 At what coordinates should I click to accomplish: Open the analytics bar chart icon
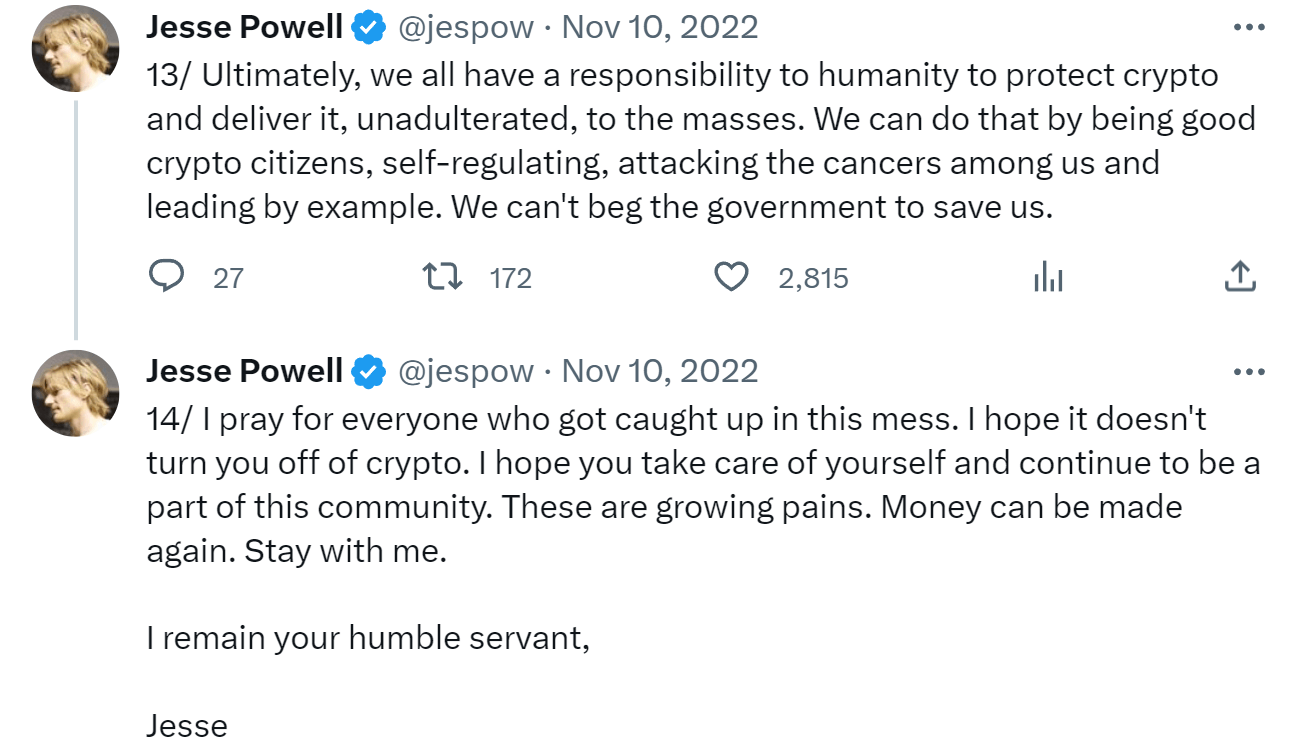click(x=1048, y=277)
